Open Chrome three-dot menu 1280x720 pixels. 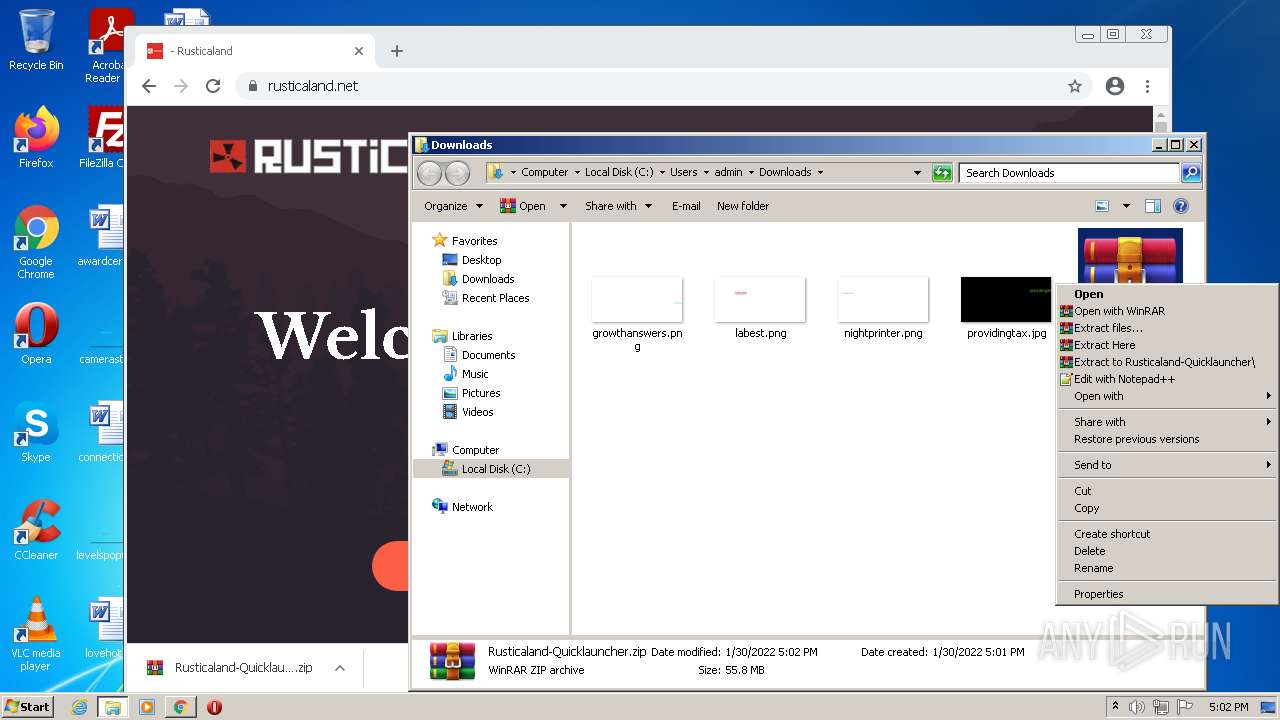(x=1147, y=86)
